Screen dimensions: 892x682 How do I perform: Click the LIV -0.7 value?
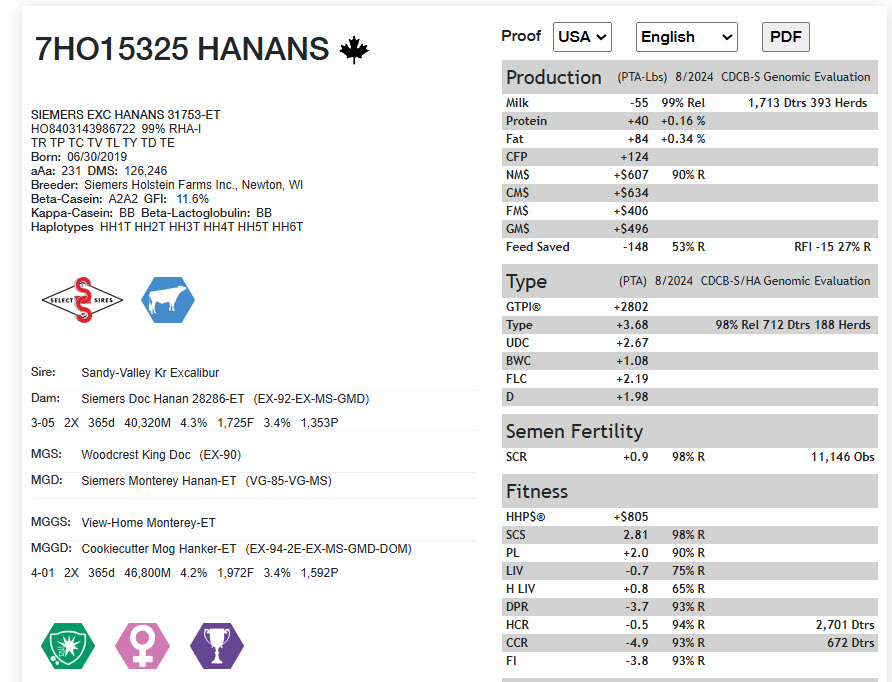coord(637,571)
